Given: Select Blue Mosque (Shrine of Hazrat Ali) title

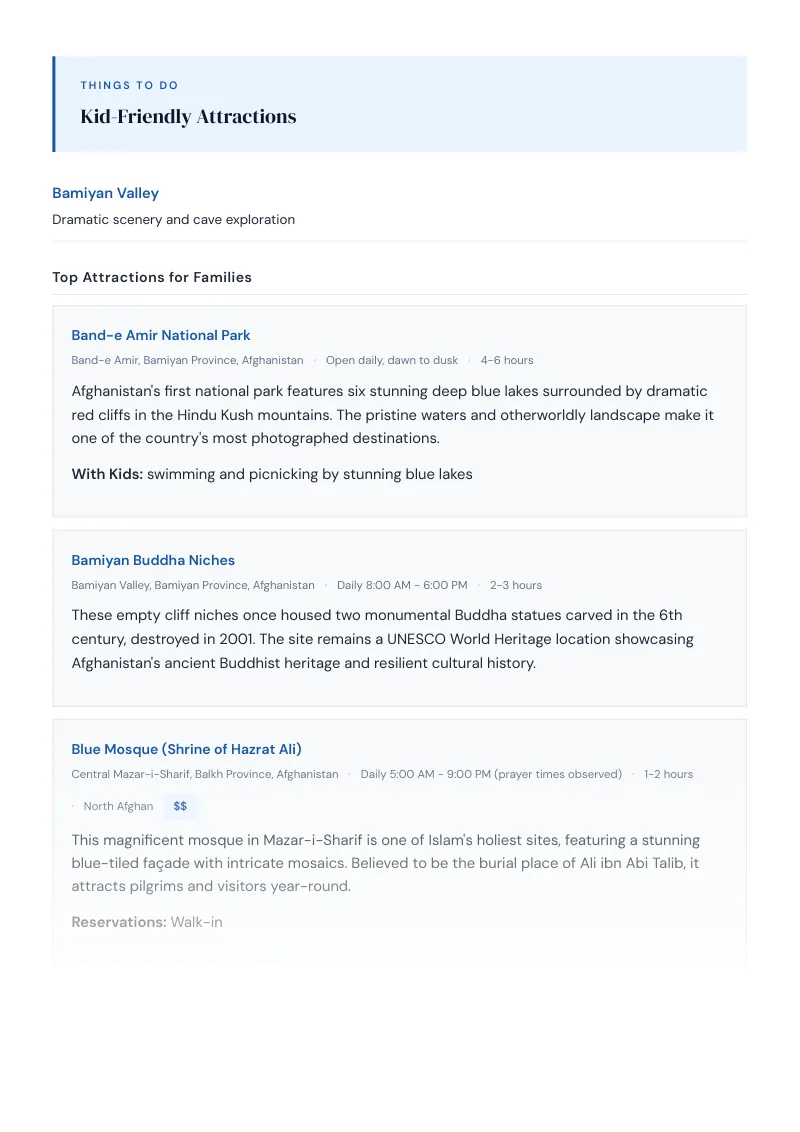Looking at the screenshot, I should point(186,749).
